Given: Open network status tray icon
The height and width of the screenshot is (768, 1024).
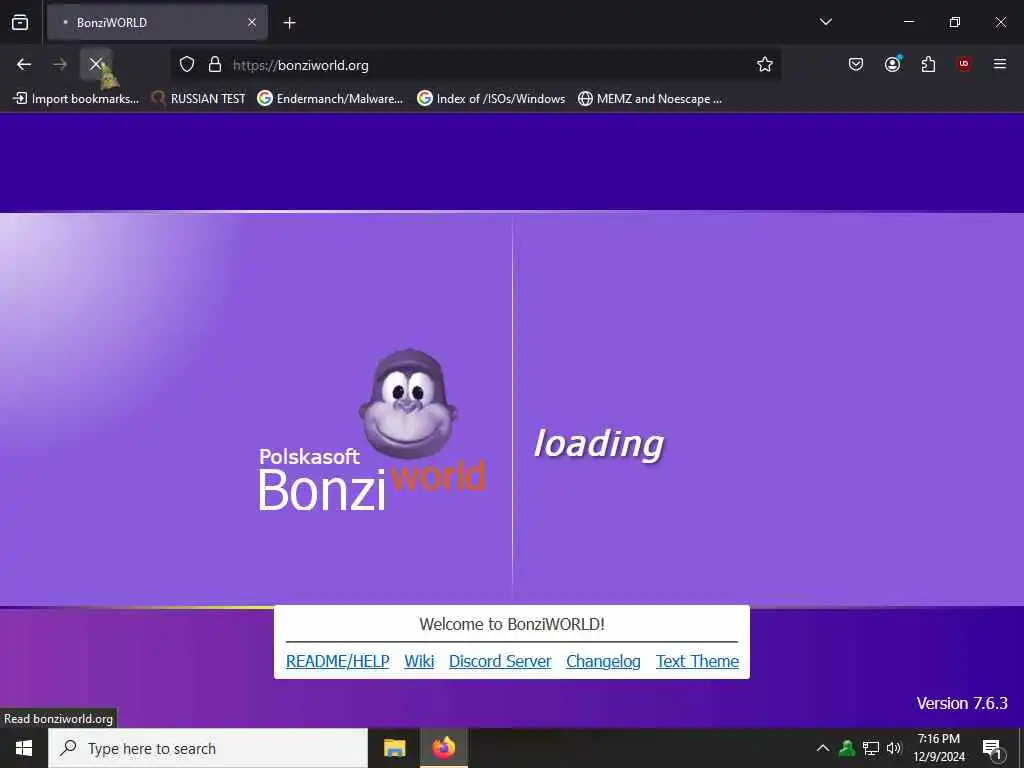Looking at the screenshot, I should [871, 748].
